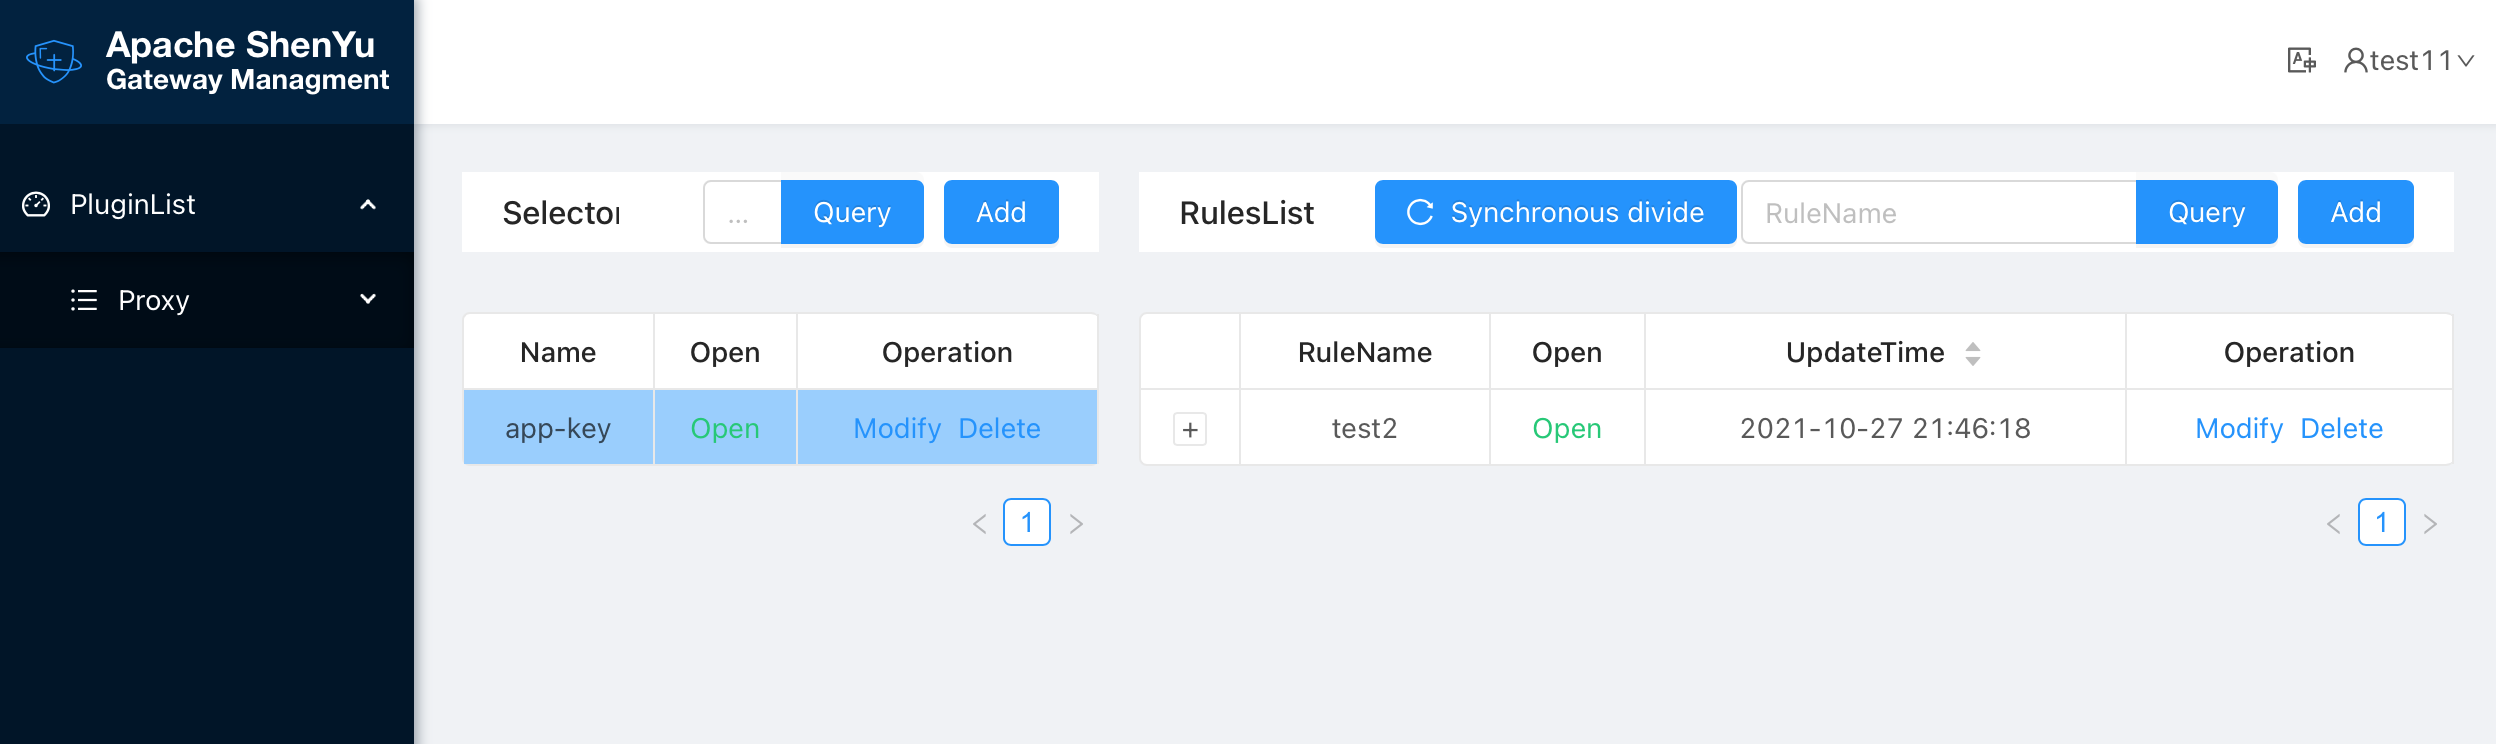
Task: Click the Proxy list icon
Action: click(84, 300)
